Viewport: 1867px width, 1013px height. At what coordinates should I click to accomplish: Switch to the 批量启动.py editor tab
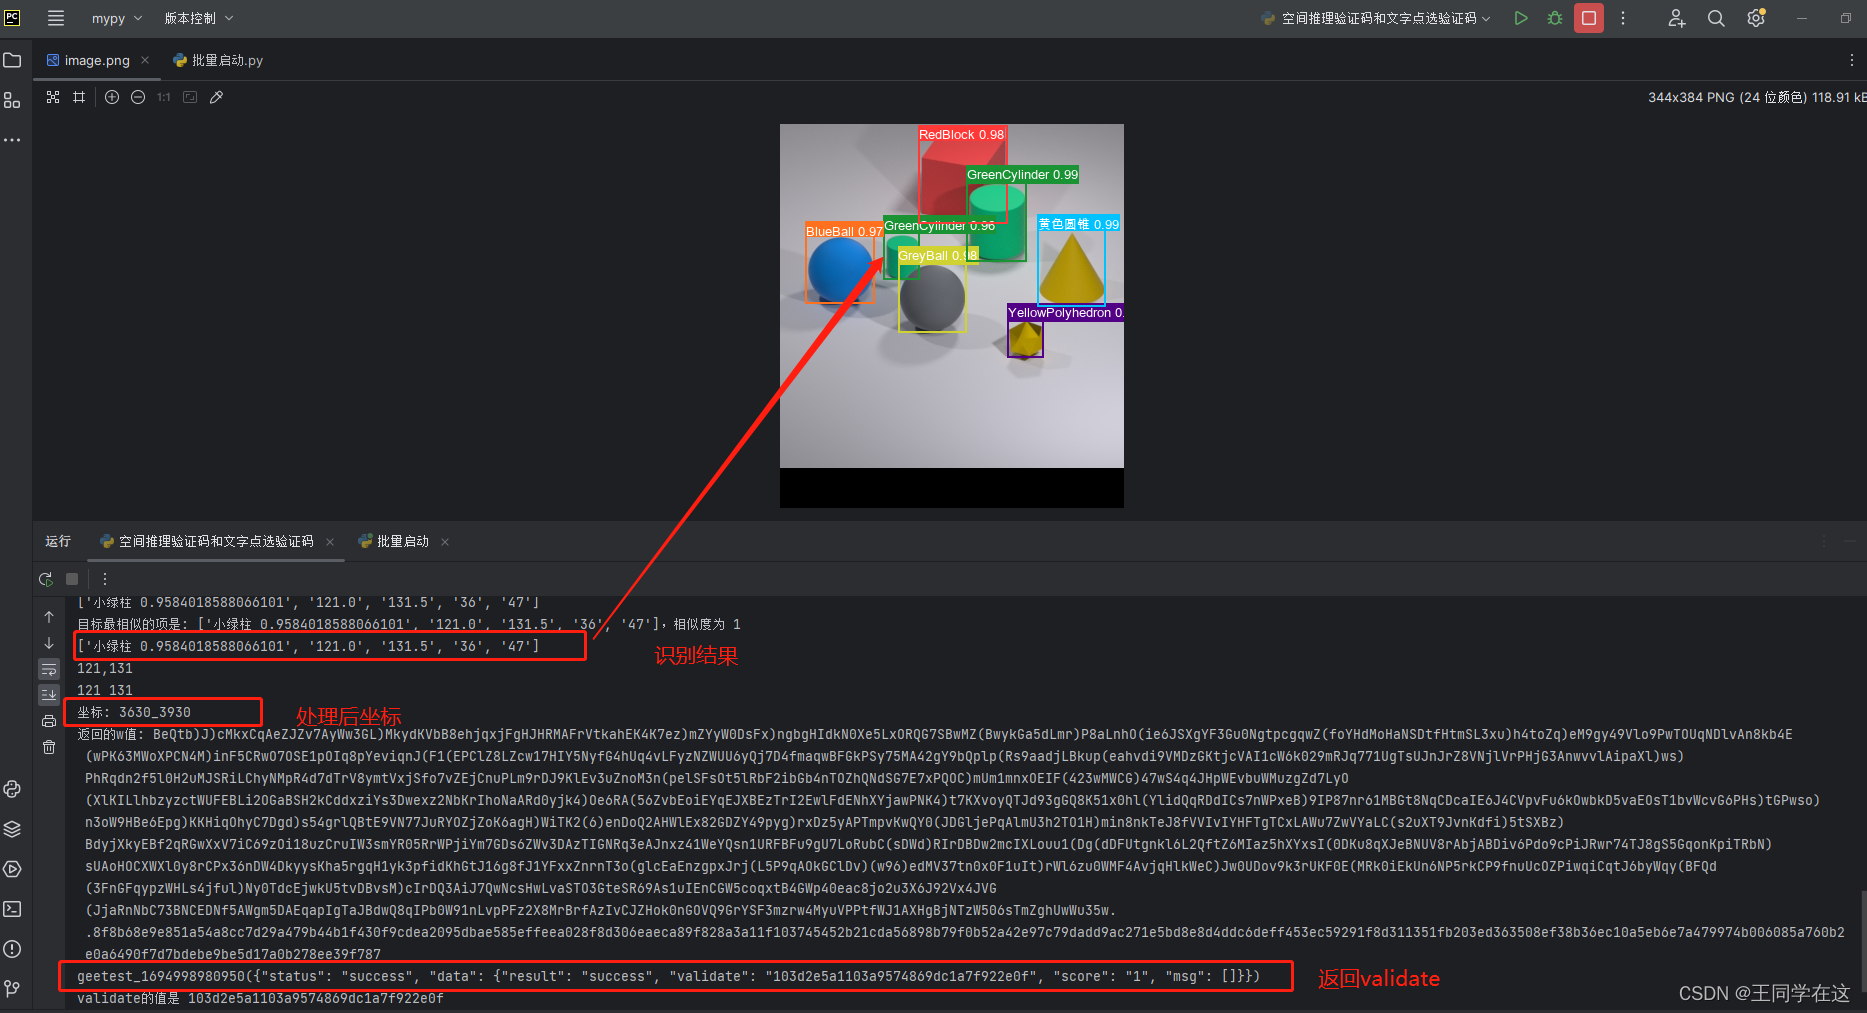pos(218,60)
